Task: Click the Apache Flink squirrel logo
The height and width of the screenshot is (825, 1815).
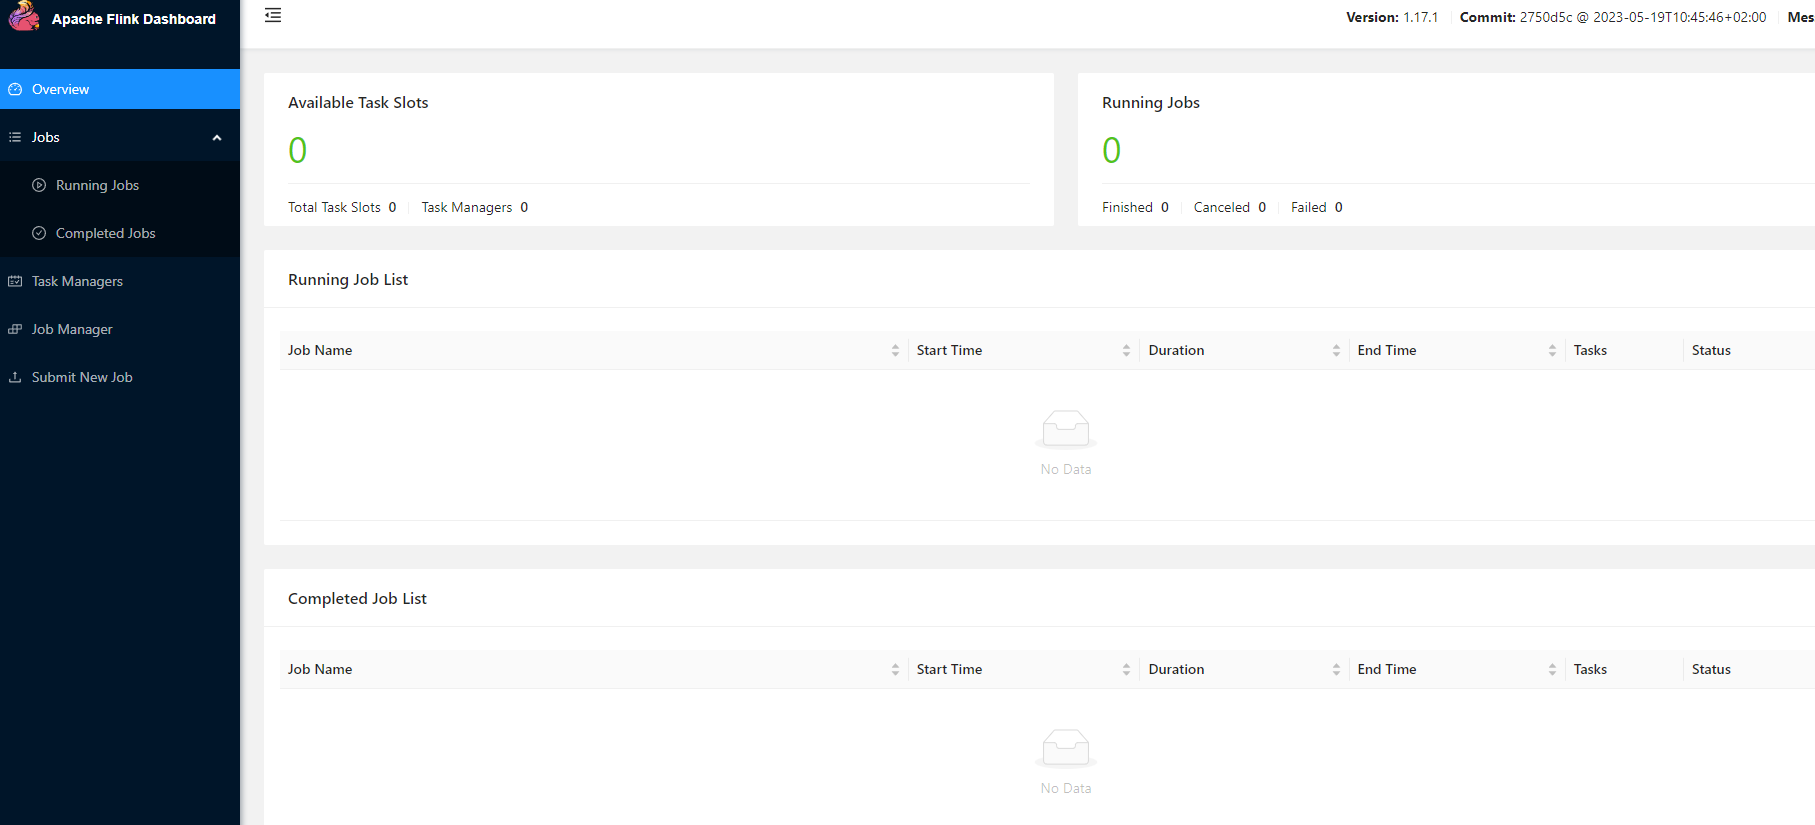Action: (x=24, y=15)
